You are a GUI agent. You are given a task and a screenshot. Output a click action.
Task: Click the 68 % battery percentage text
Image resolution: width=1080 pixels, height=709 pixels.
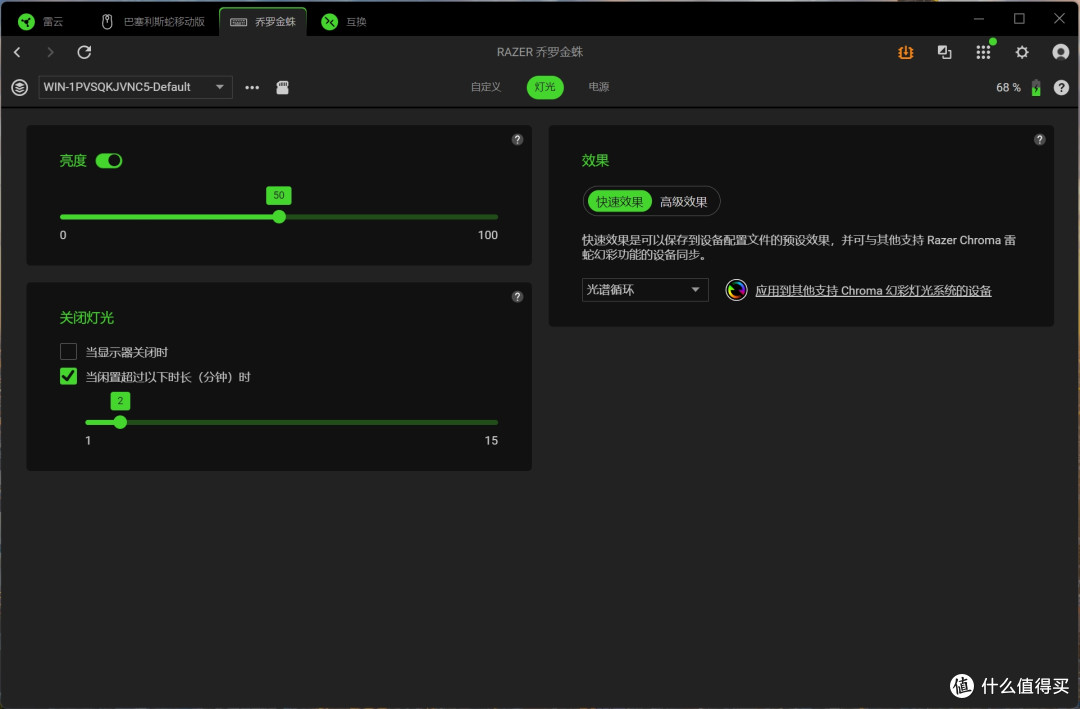coord(1008,88)
